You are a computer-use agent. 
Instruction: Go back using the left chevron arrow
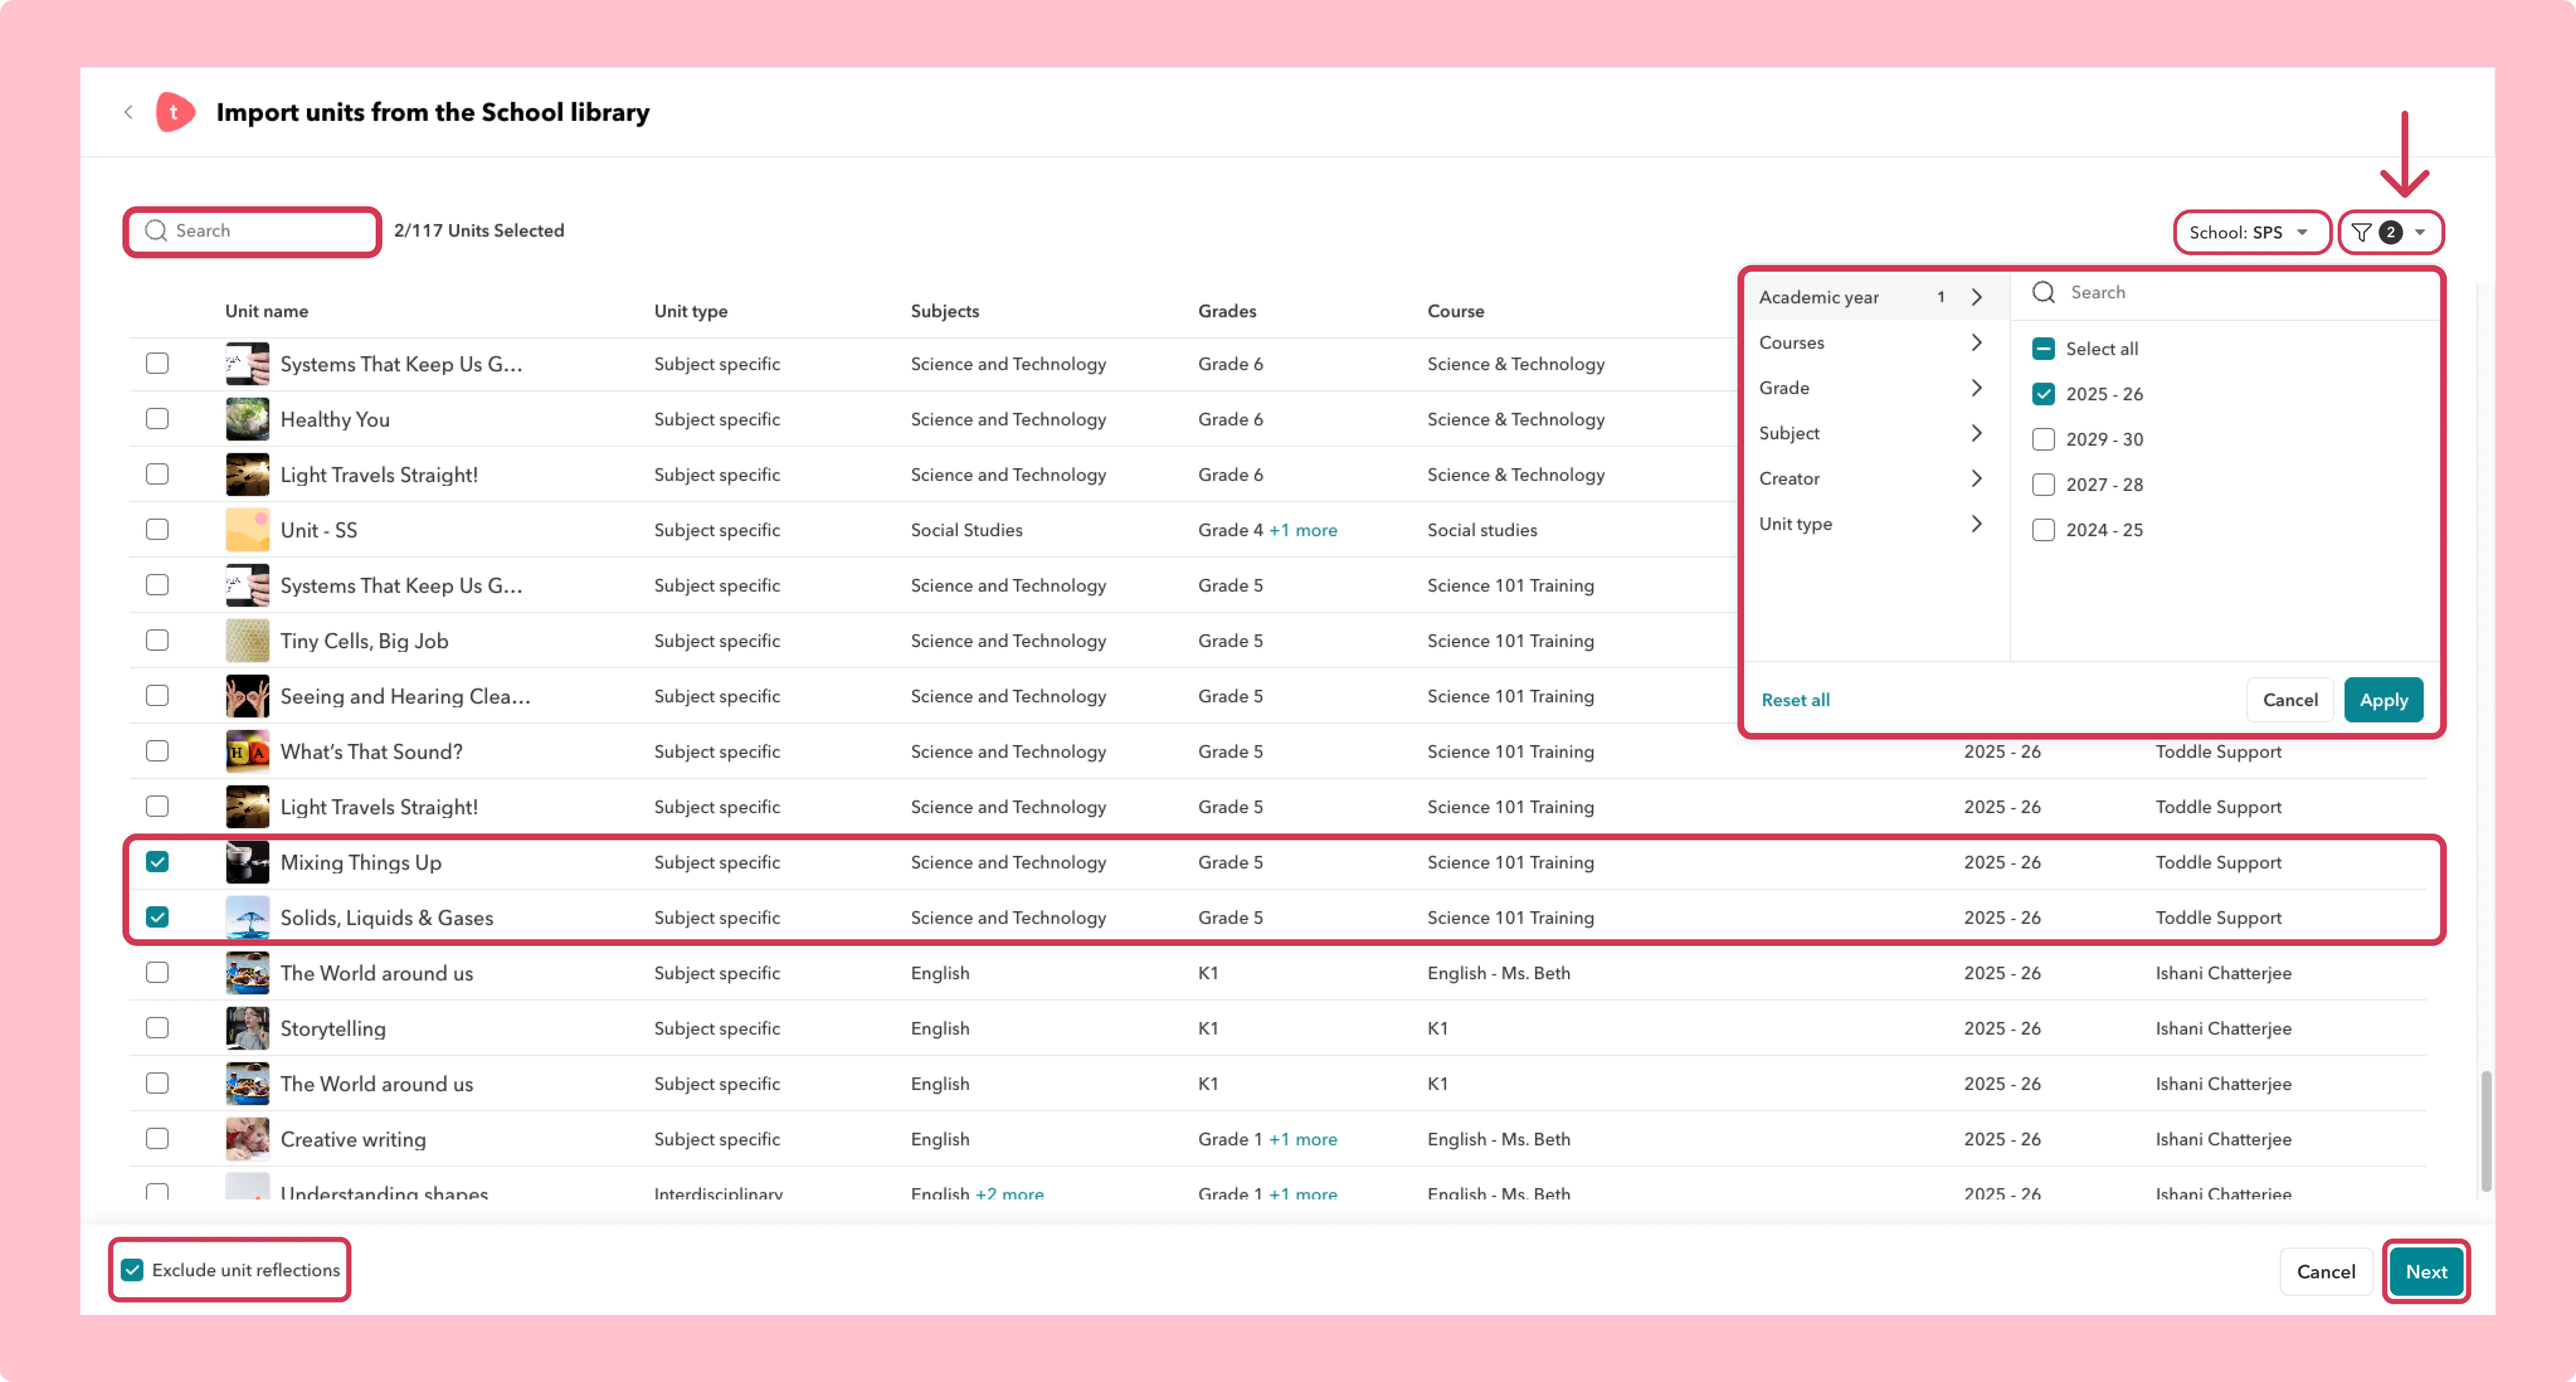pyautogui.click(x=128, y=112)
